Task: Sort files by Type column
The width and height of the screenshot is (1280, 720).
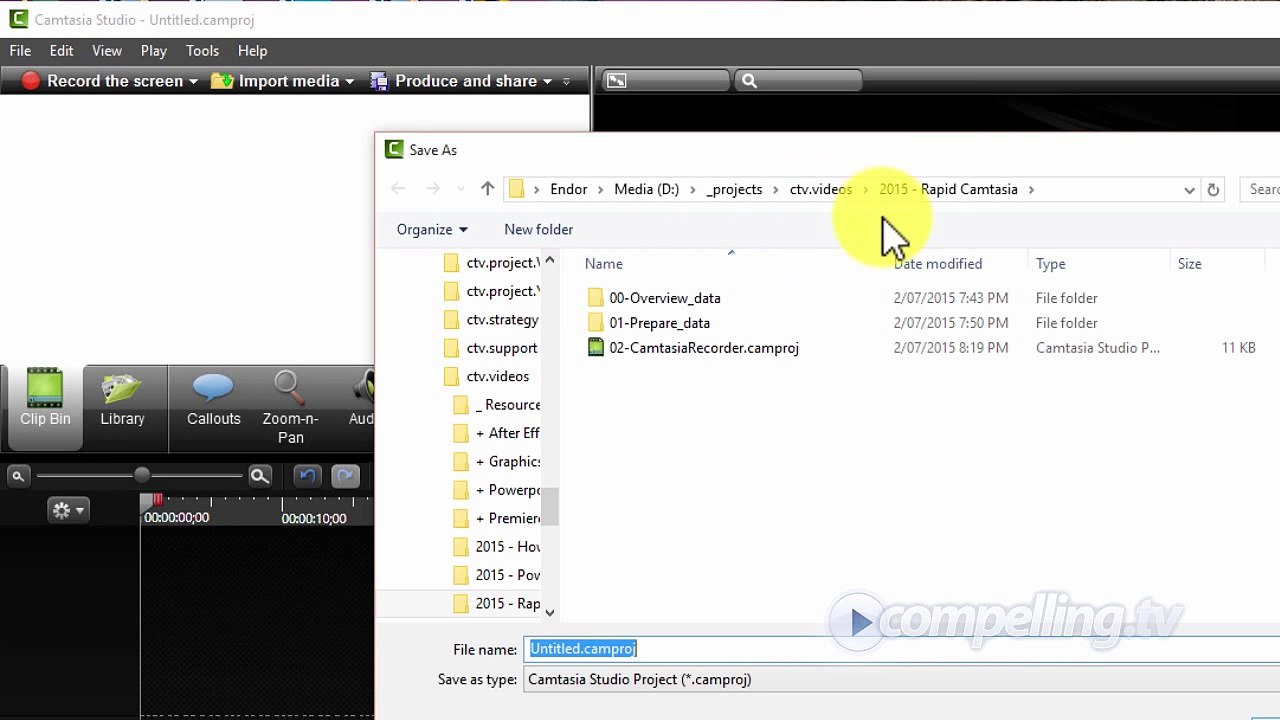Action: 1050,264
